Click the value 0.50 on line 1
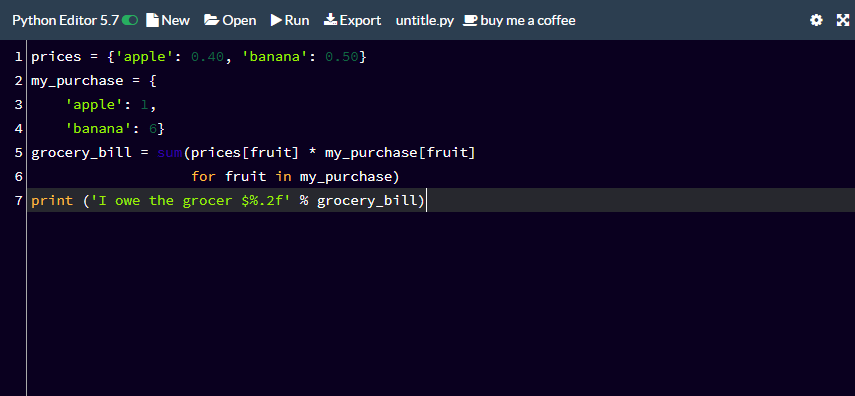Image resolution: width=855 pixels, height=396 pixels. [x=341, y=57]
